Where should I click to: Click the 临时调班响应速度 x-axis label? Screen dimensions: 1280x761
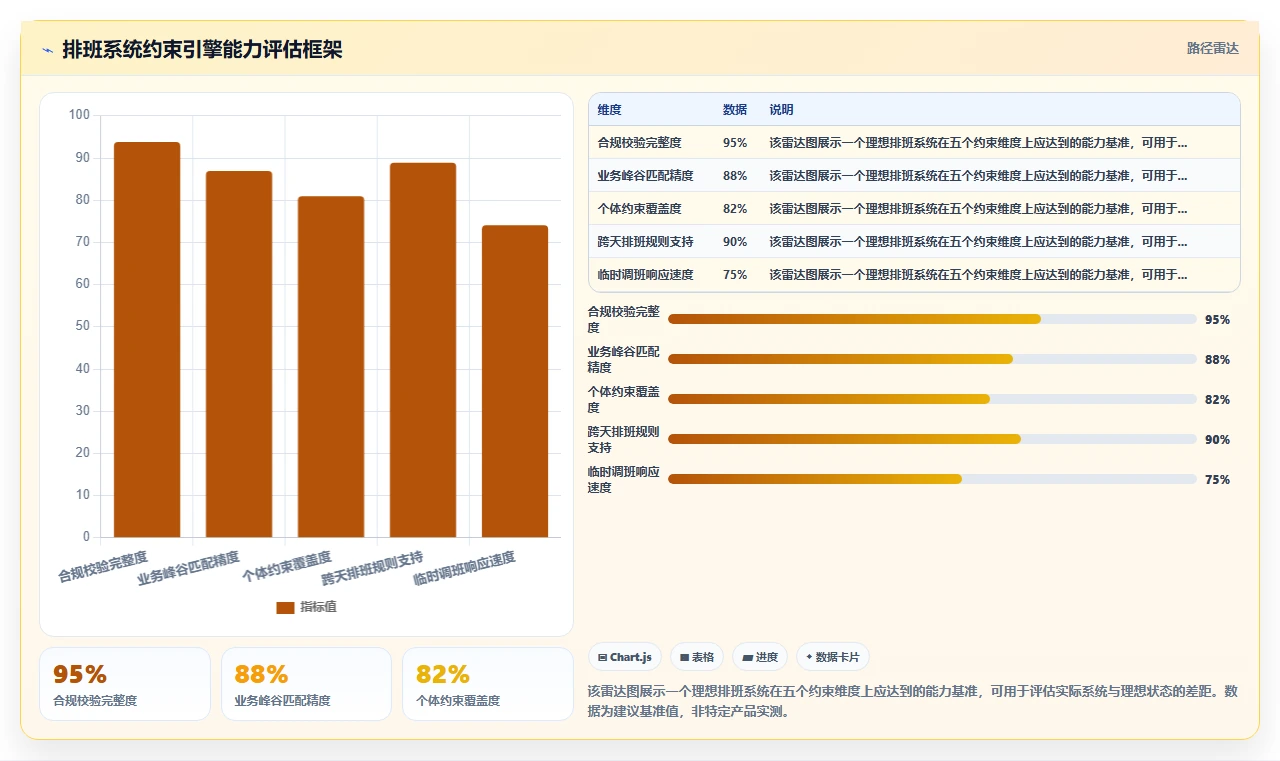coord(464,568)
